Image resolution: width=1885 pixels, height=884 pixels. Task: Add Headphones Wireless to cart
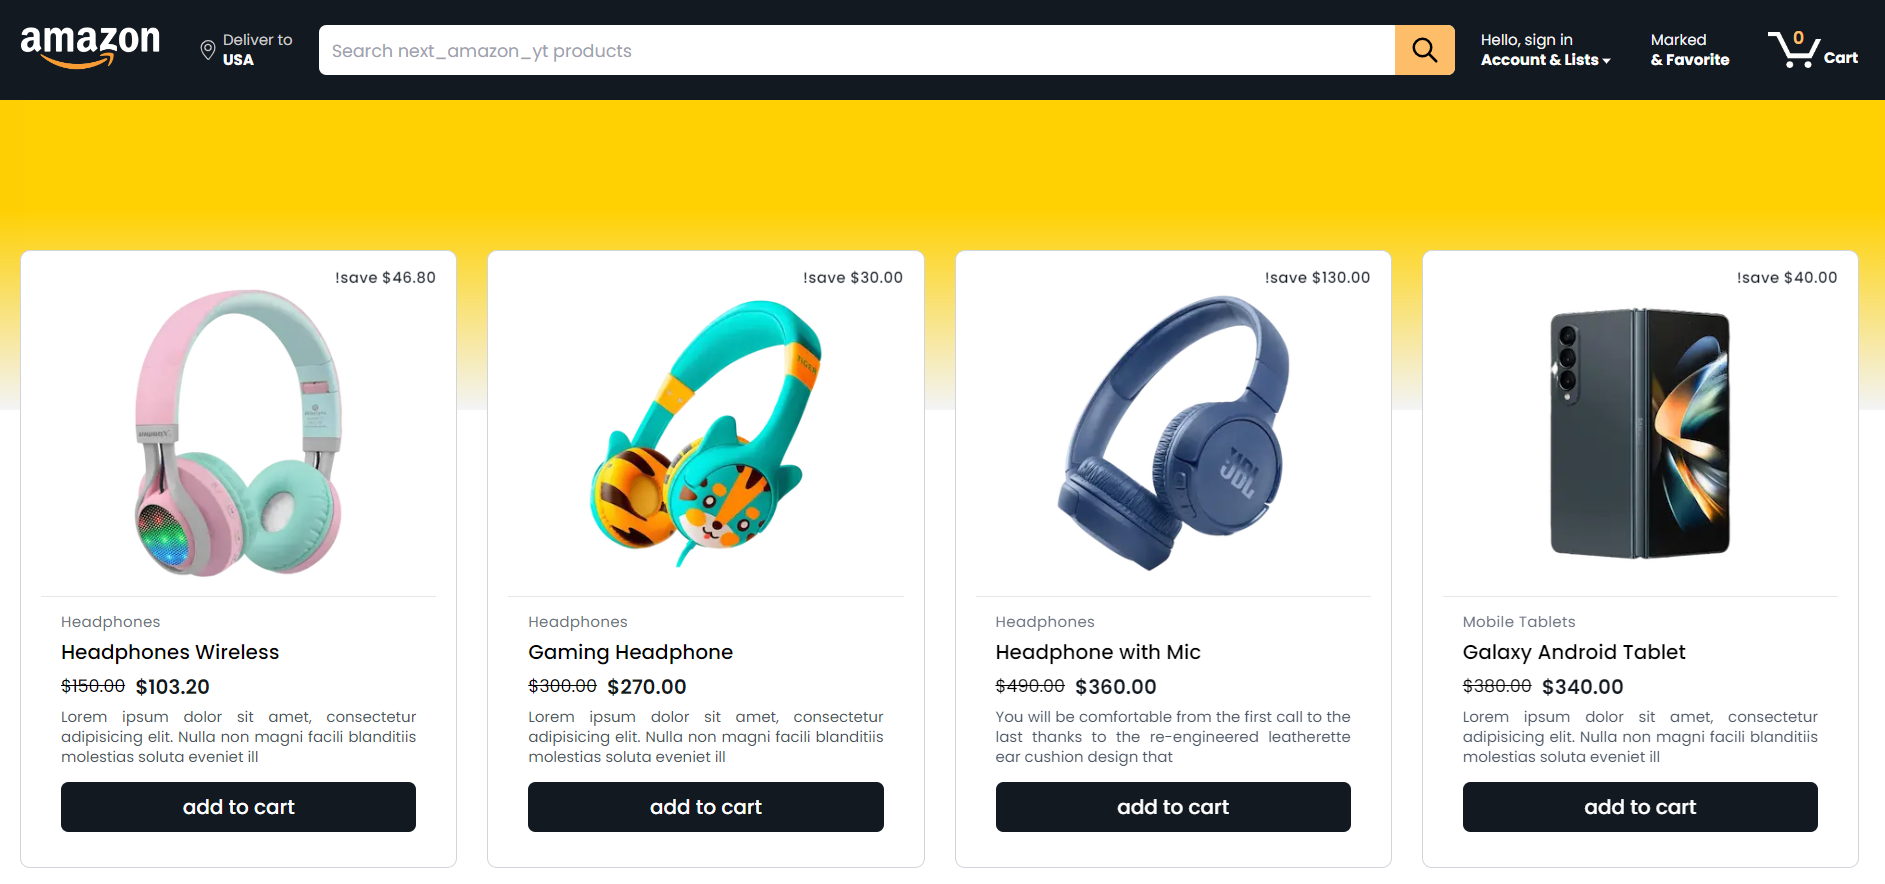tap(238, 807)
